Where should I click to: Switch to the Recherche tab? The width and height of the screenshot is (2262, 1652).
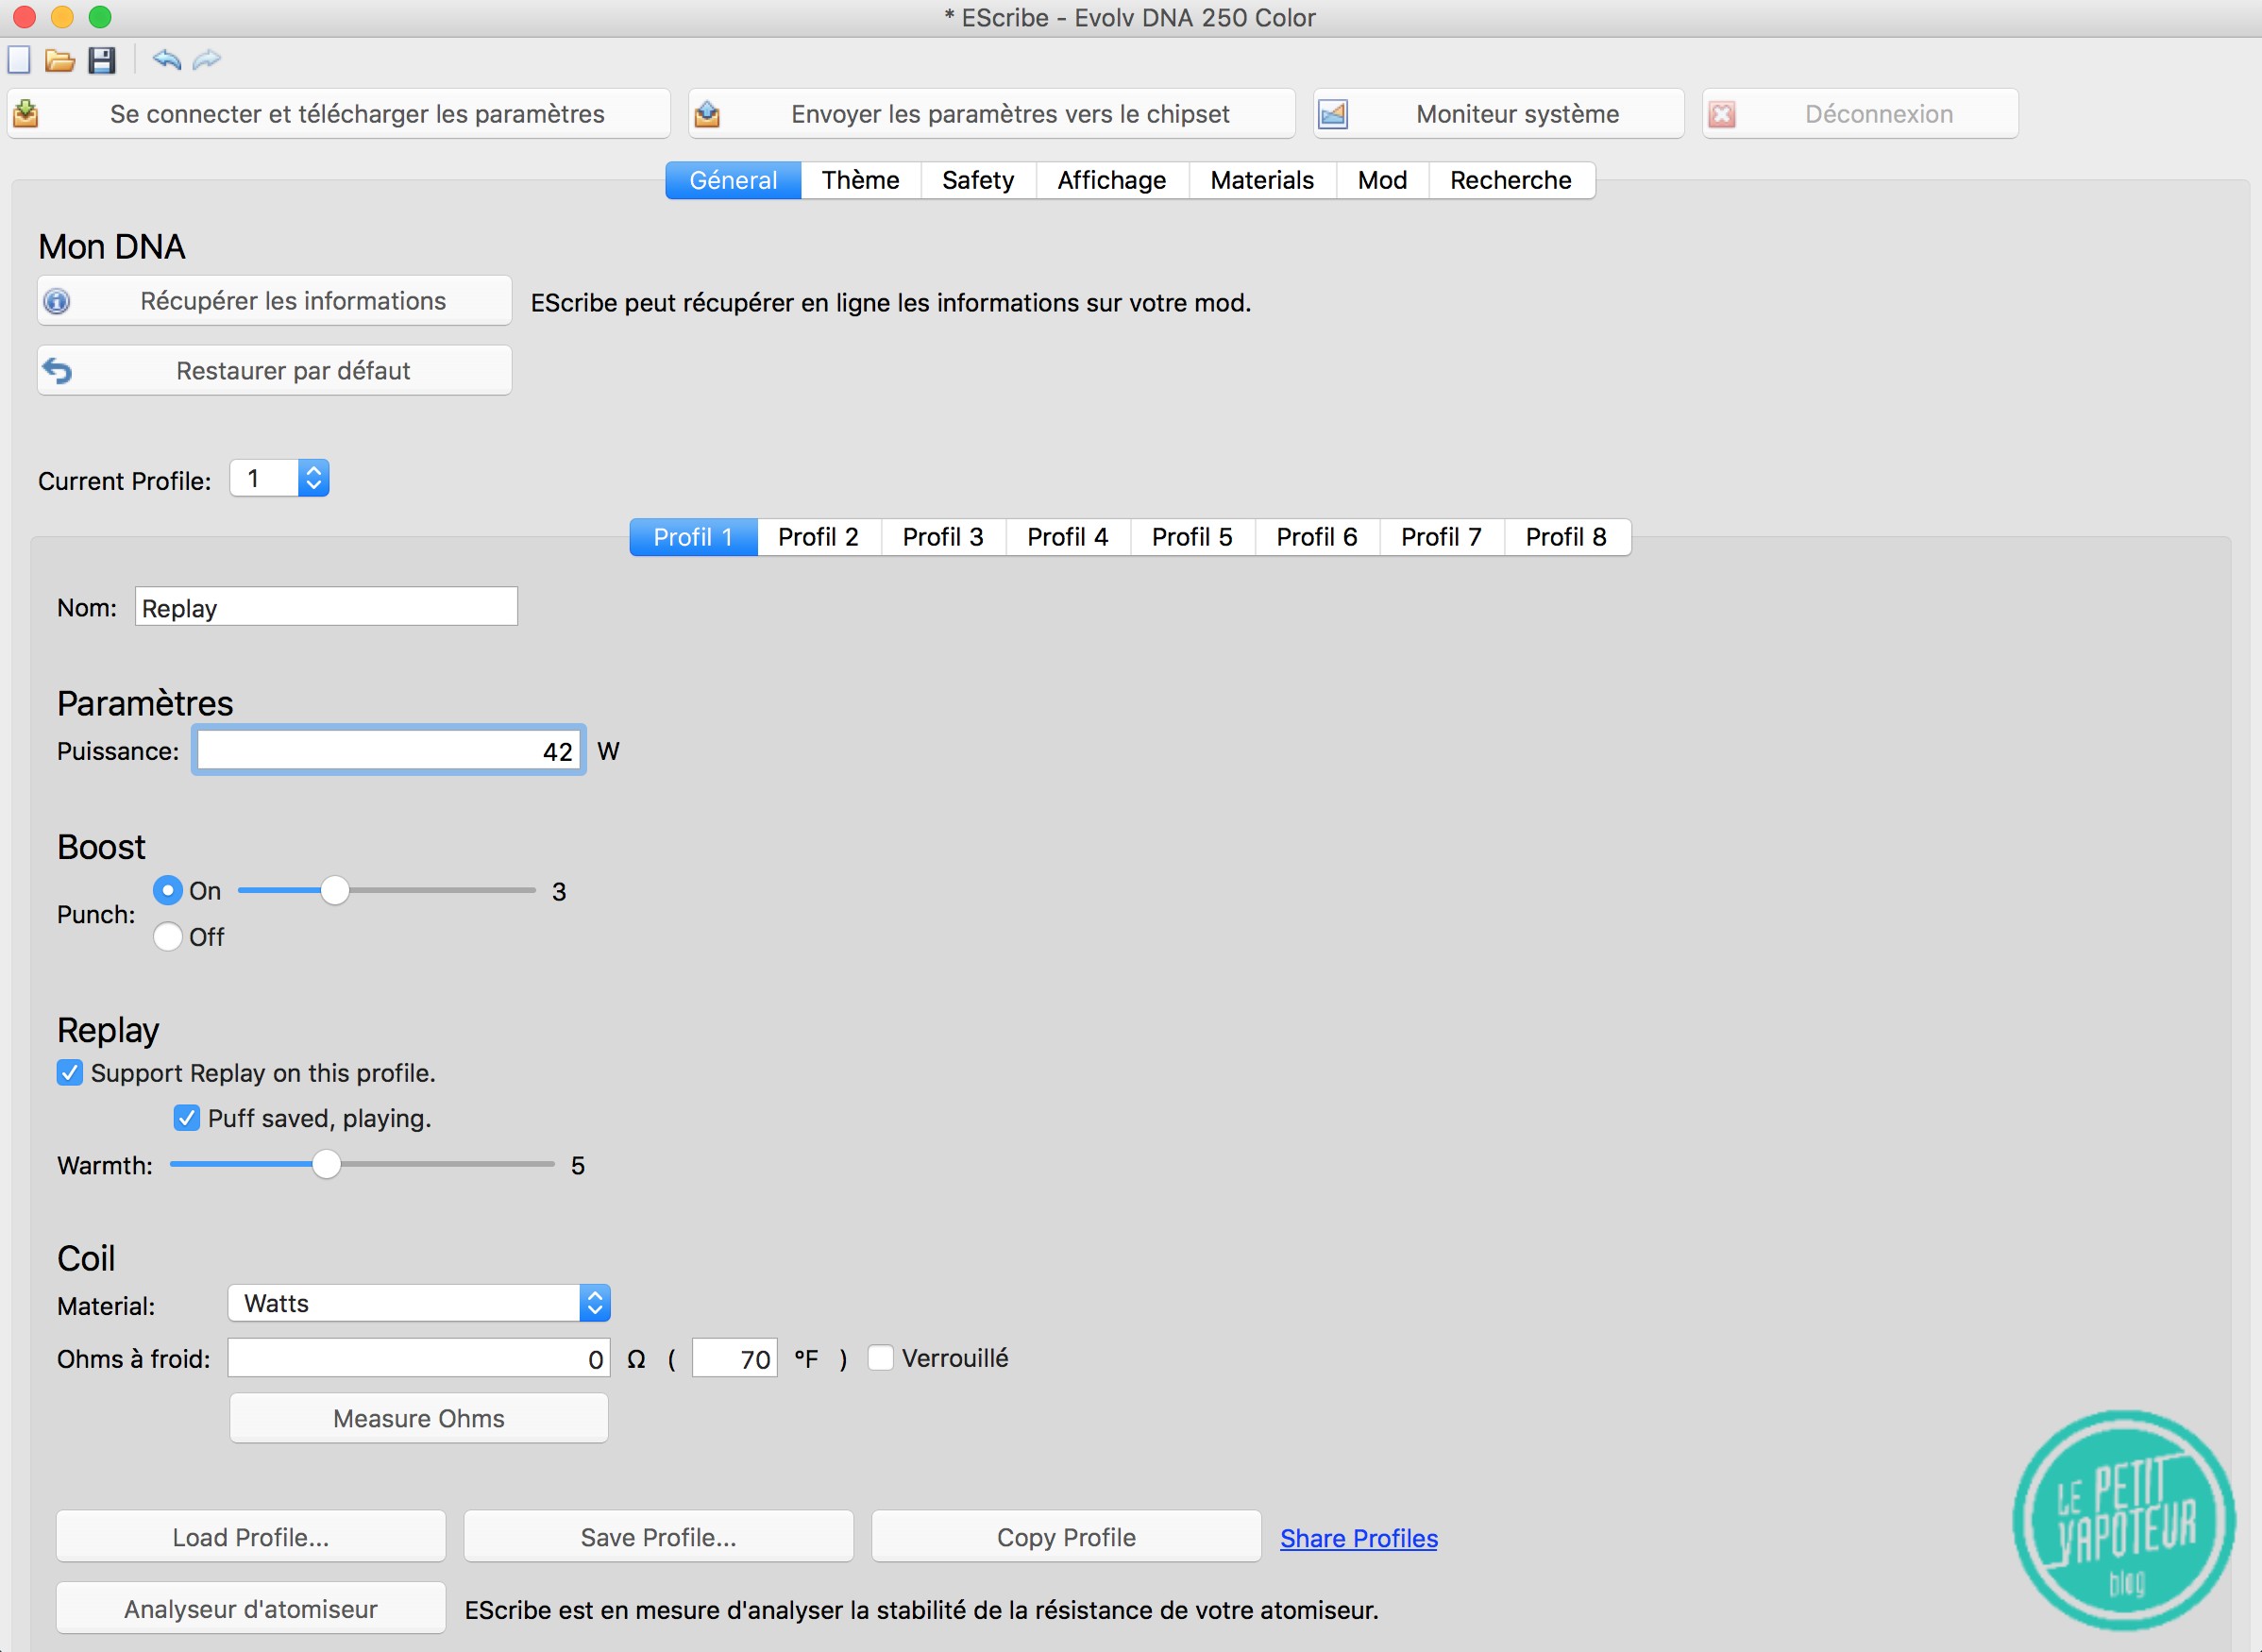pyautogui.click(x=1511, y=180)
